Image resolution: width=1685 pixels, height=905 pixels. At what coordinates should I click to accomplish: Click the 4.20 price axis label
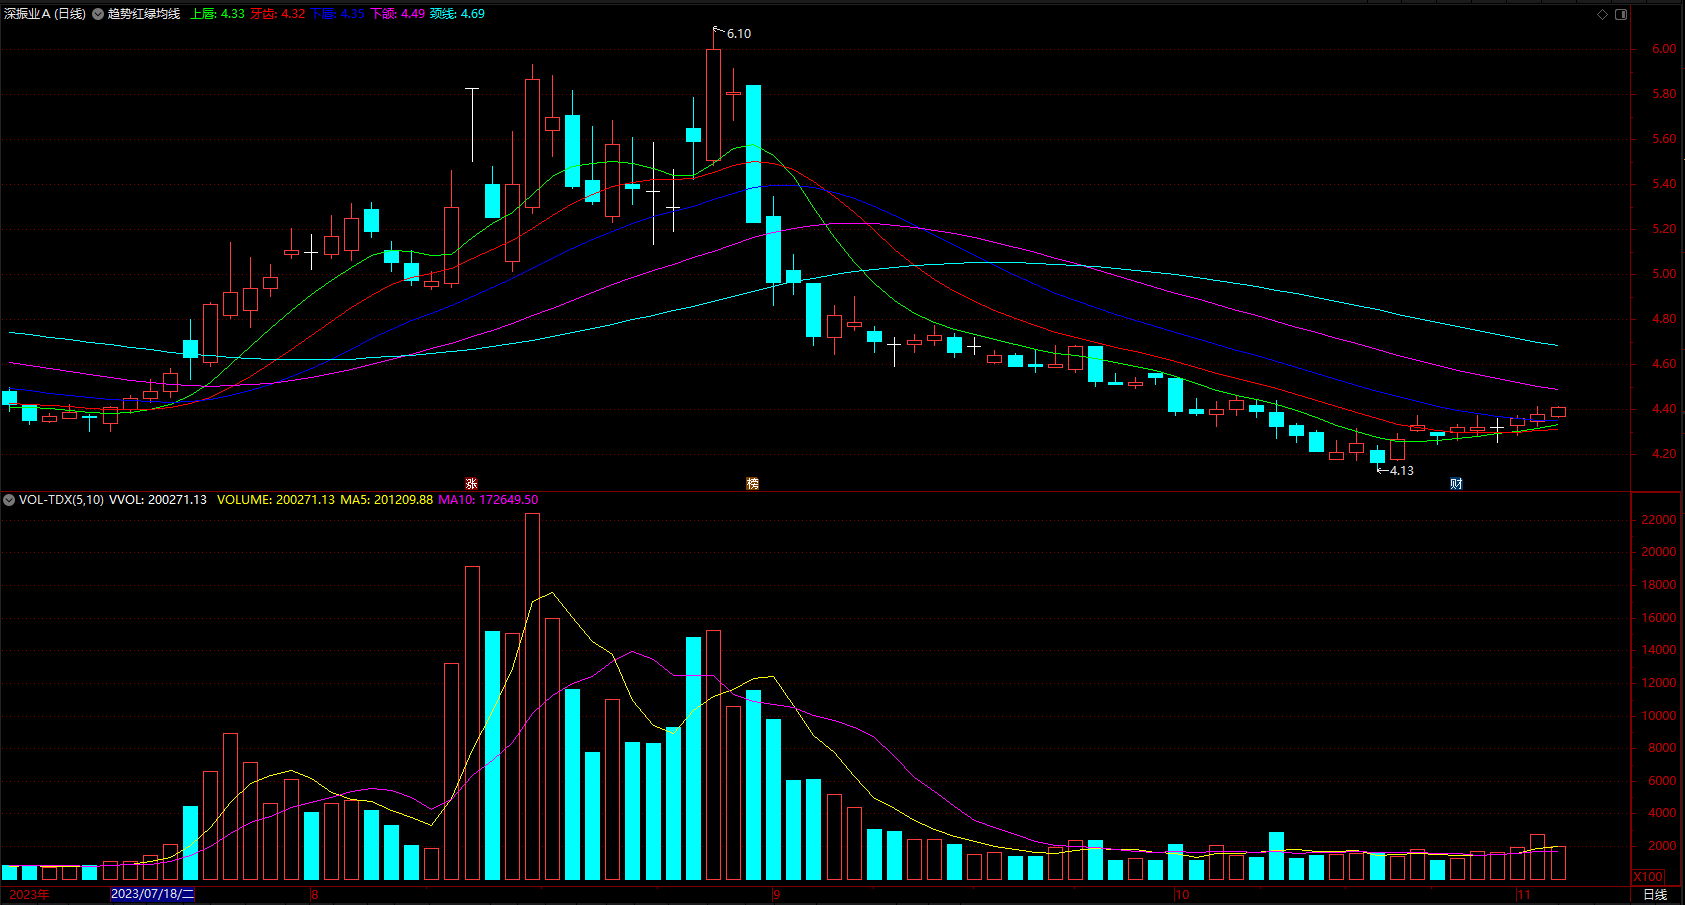tap(1664, 454)
